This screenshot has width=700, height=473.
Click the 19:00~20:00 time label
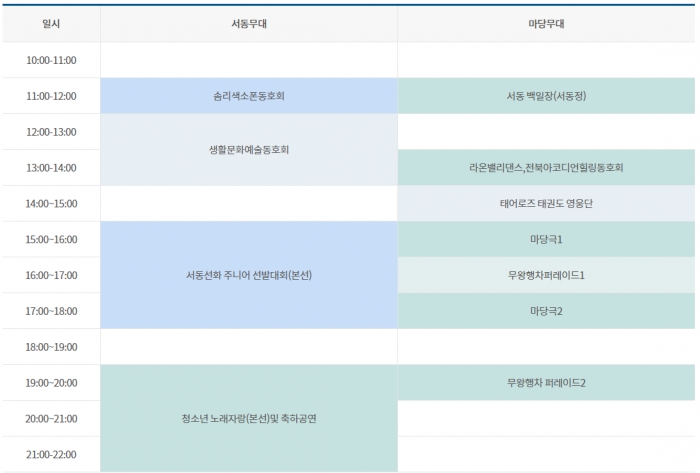pos(51,383)
